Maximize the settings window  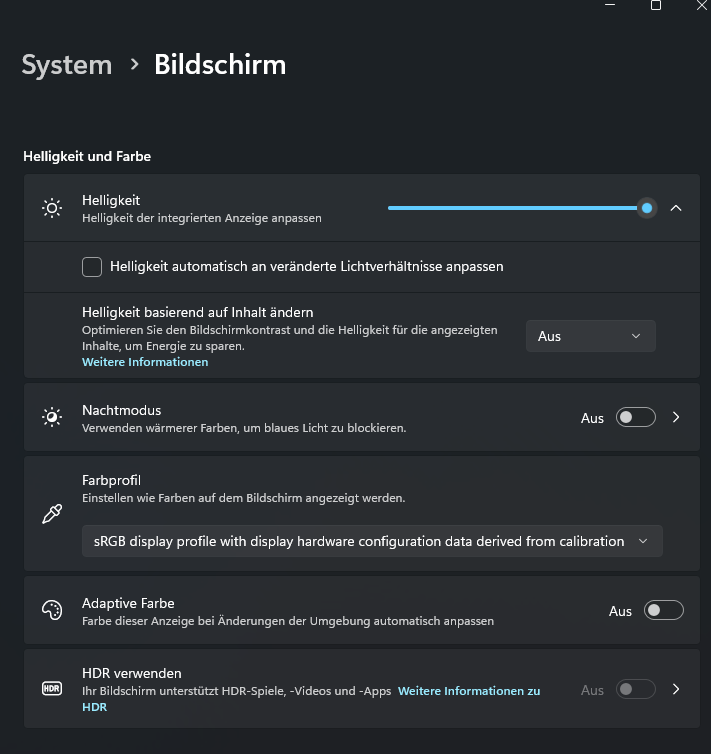click(x=656, y=5)
